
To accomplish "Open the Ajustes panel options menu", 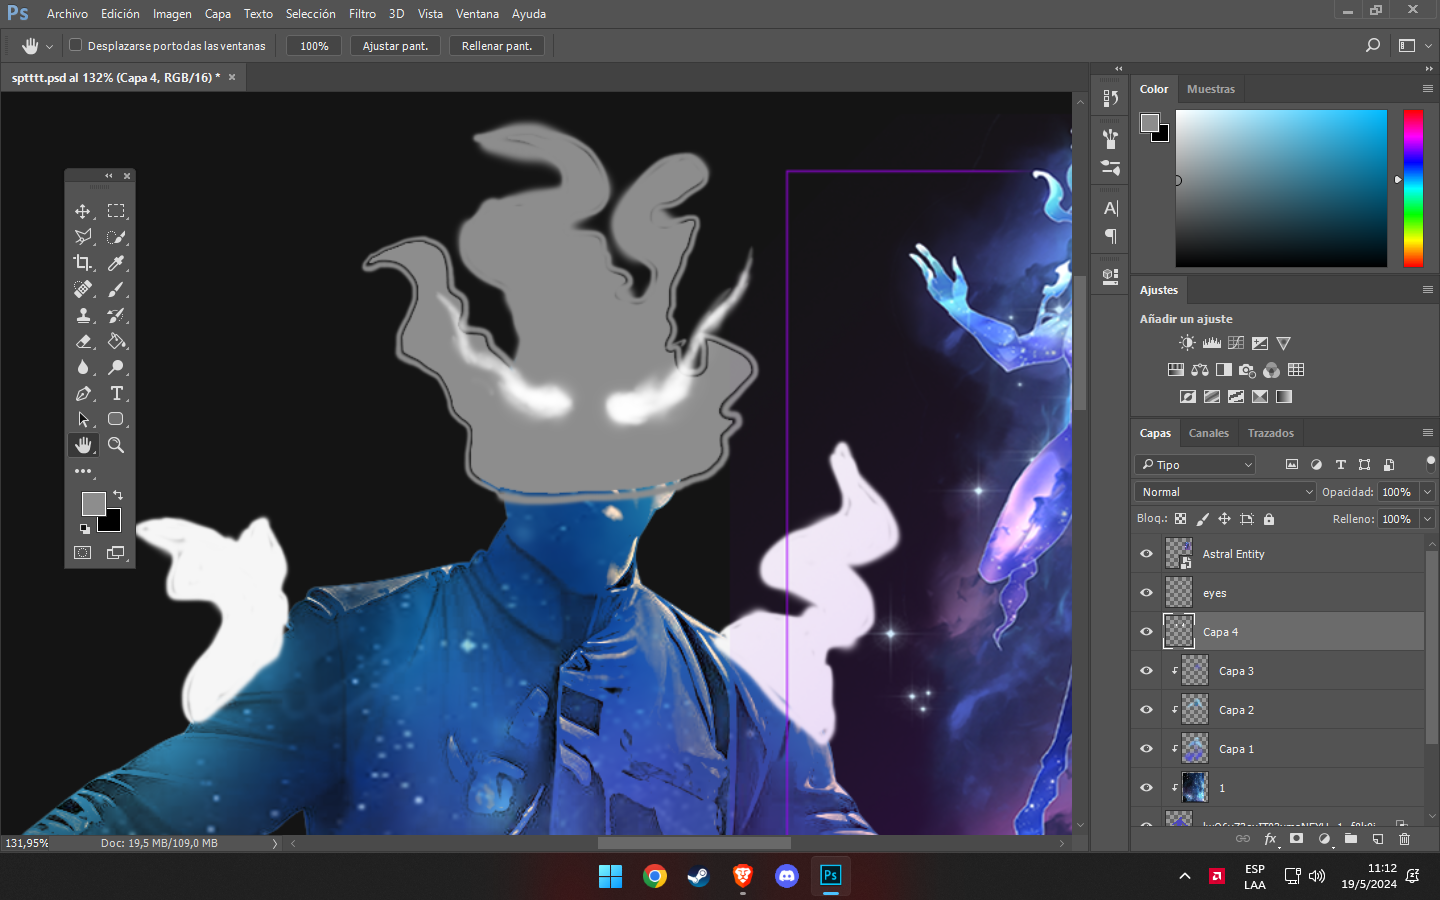I will [x=1428, y=289].
